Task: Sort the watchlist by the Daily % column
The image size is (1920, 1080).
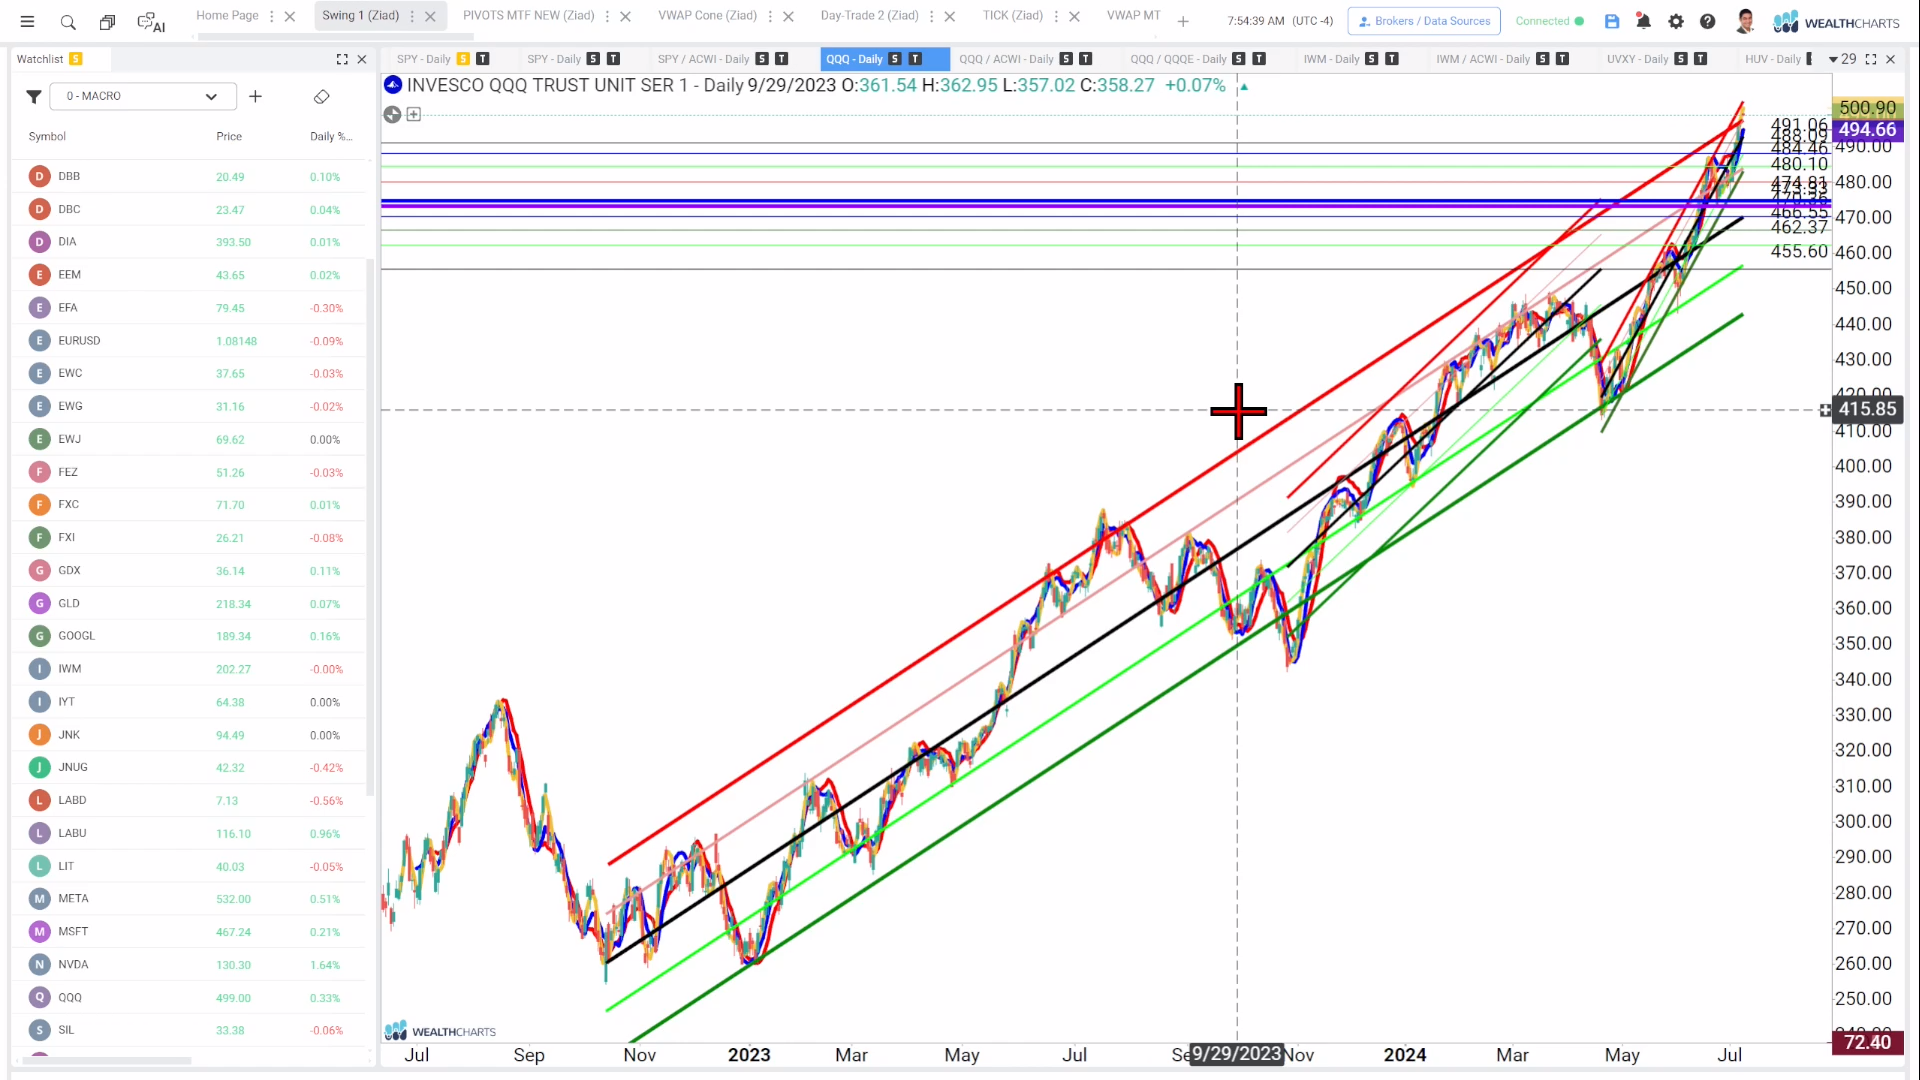Action: coord(330,136)
